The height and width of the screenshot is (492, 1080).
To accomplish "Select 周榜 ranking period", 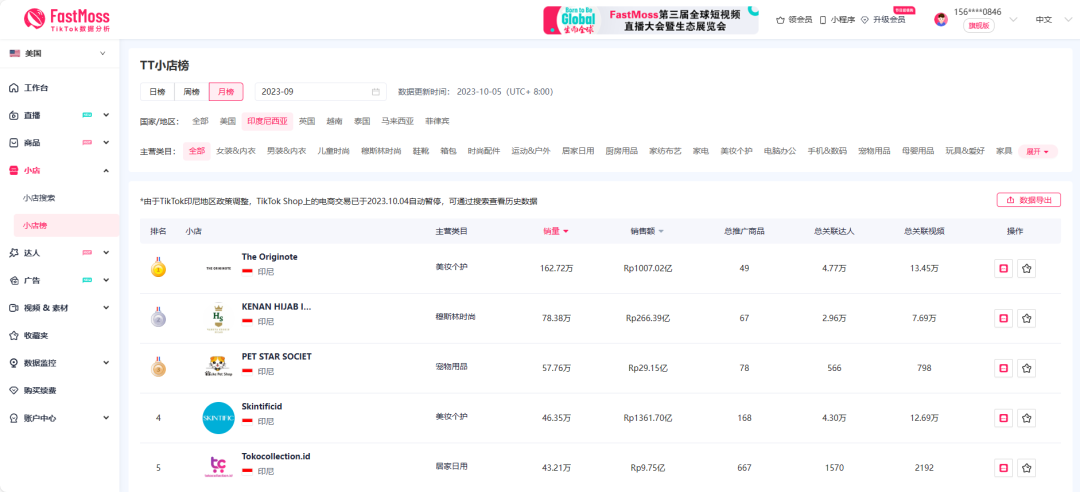I will coord(191,92).
